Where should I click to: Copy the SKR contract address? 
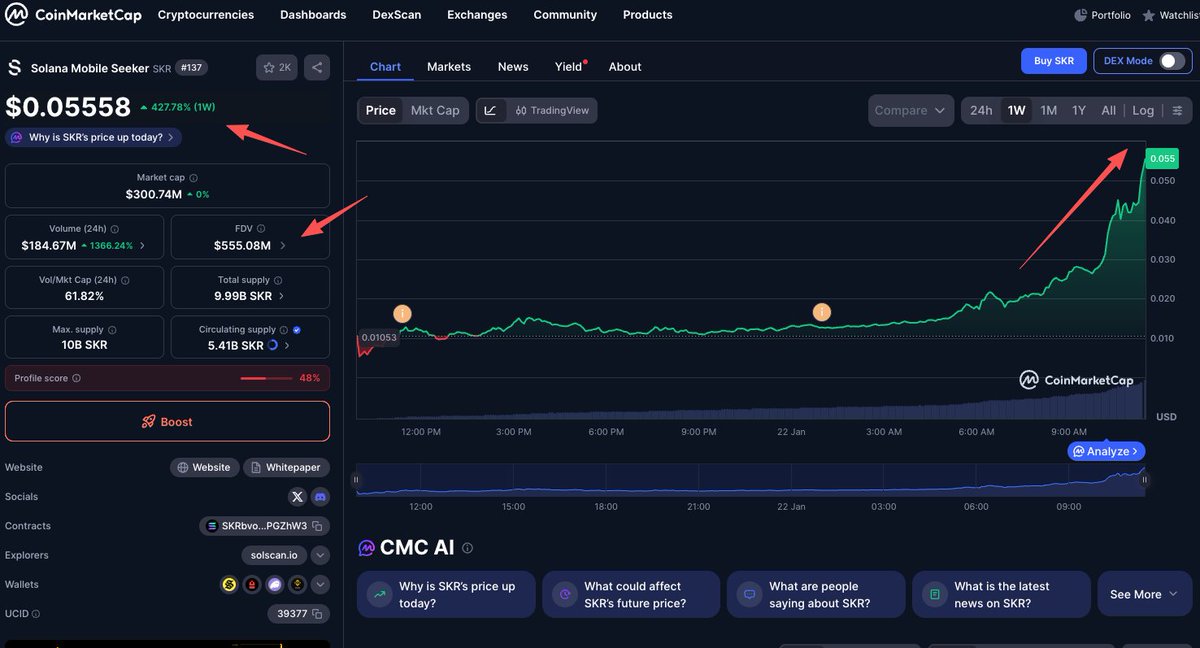tap(316, 526)
